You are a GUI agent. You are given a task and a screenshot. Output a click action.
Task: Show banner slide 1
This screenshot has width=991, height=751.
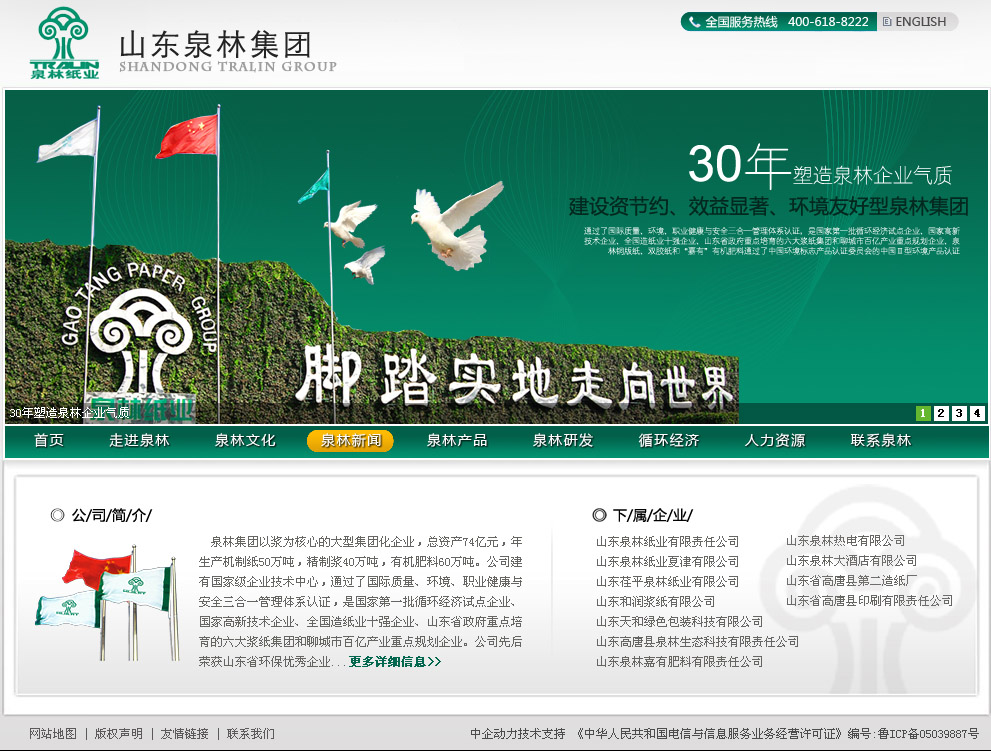coord(923,413)
